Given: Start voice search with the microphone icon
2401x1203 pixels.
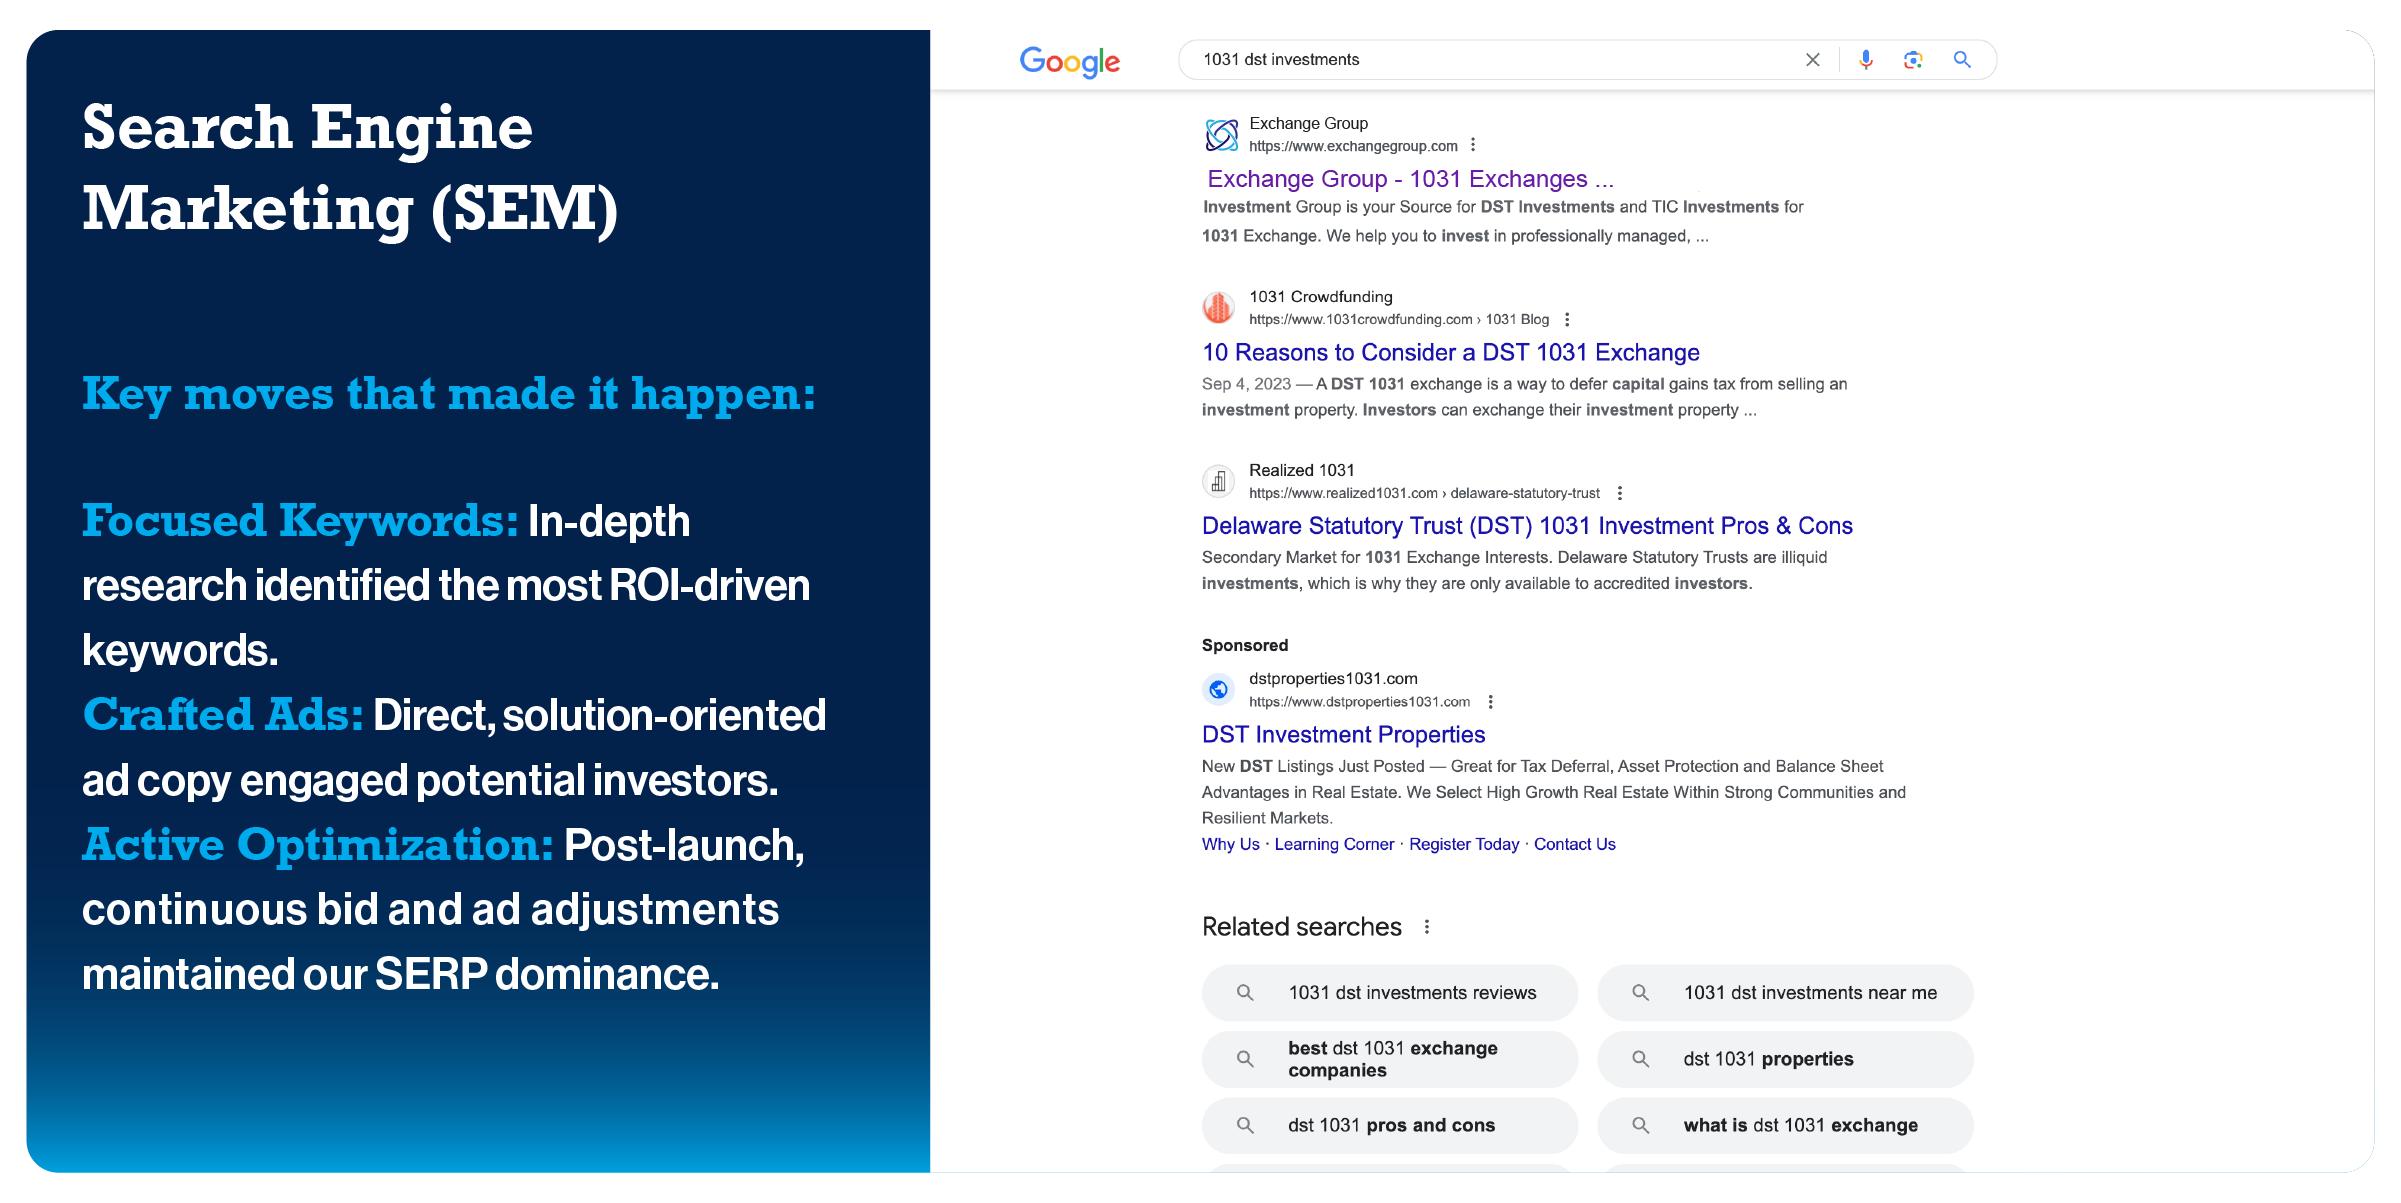Looking at the screenshot, I should click(x=1865, y=60).
